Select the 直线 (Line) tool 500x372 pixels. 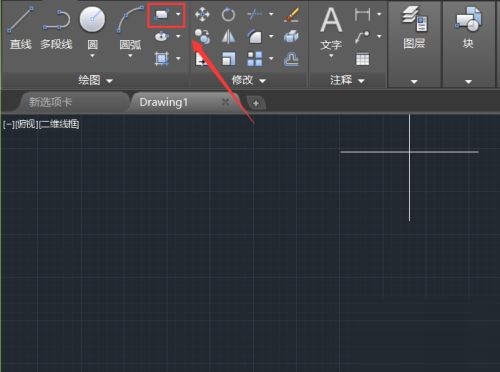coord(21,27)
